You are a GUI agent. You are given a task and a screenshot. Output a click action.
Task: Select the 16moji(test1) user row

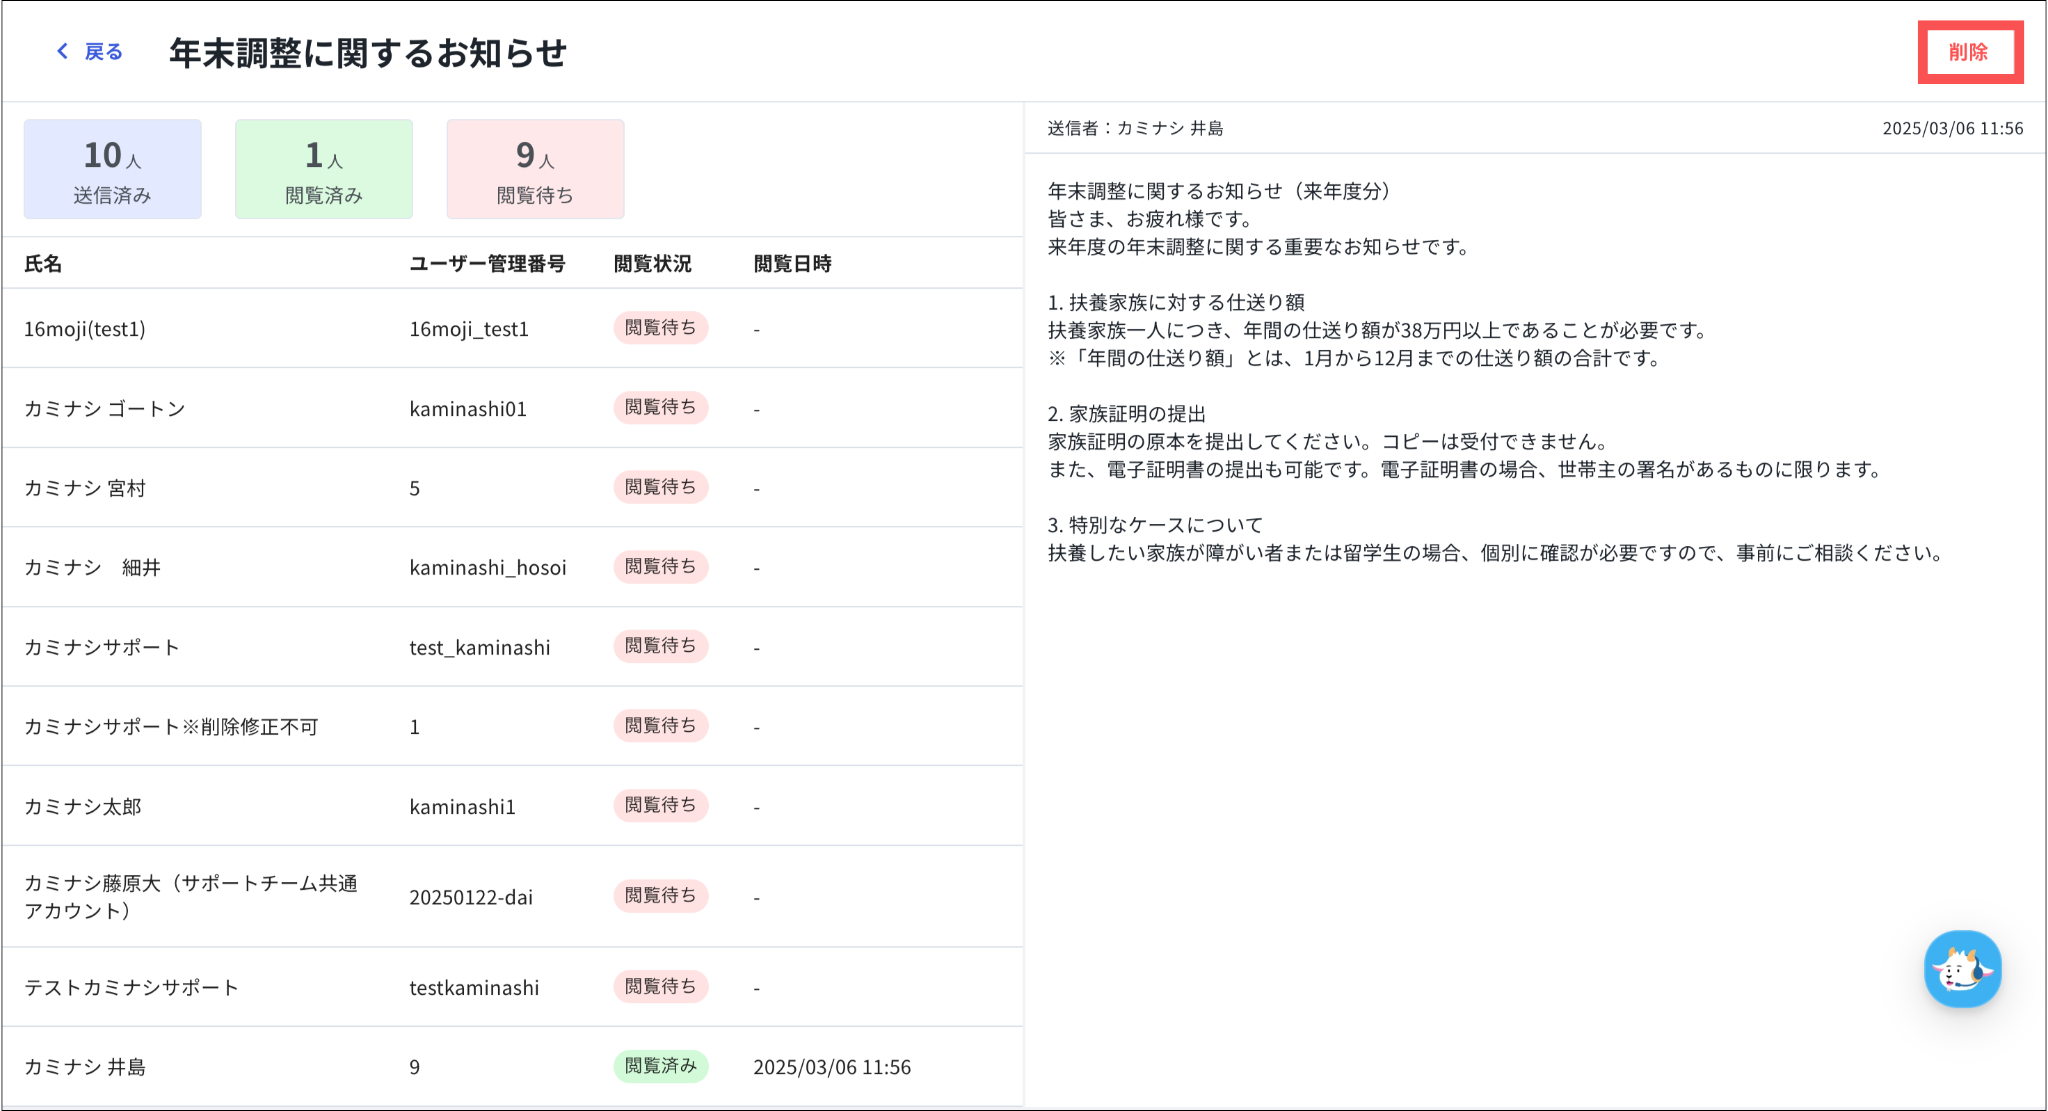coord(85,329)
